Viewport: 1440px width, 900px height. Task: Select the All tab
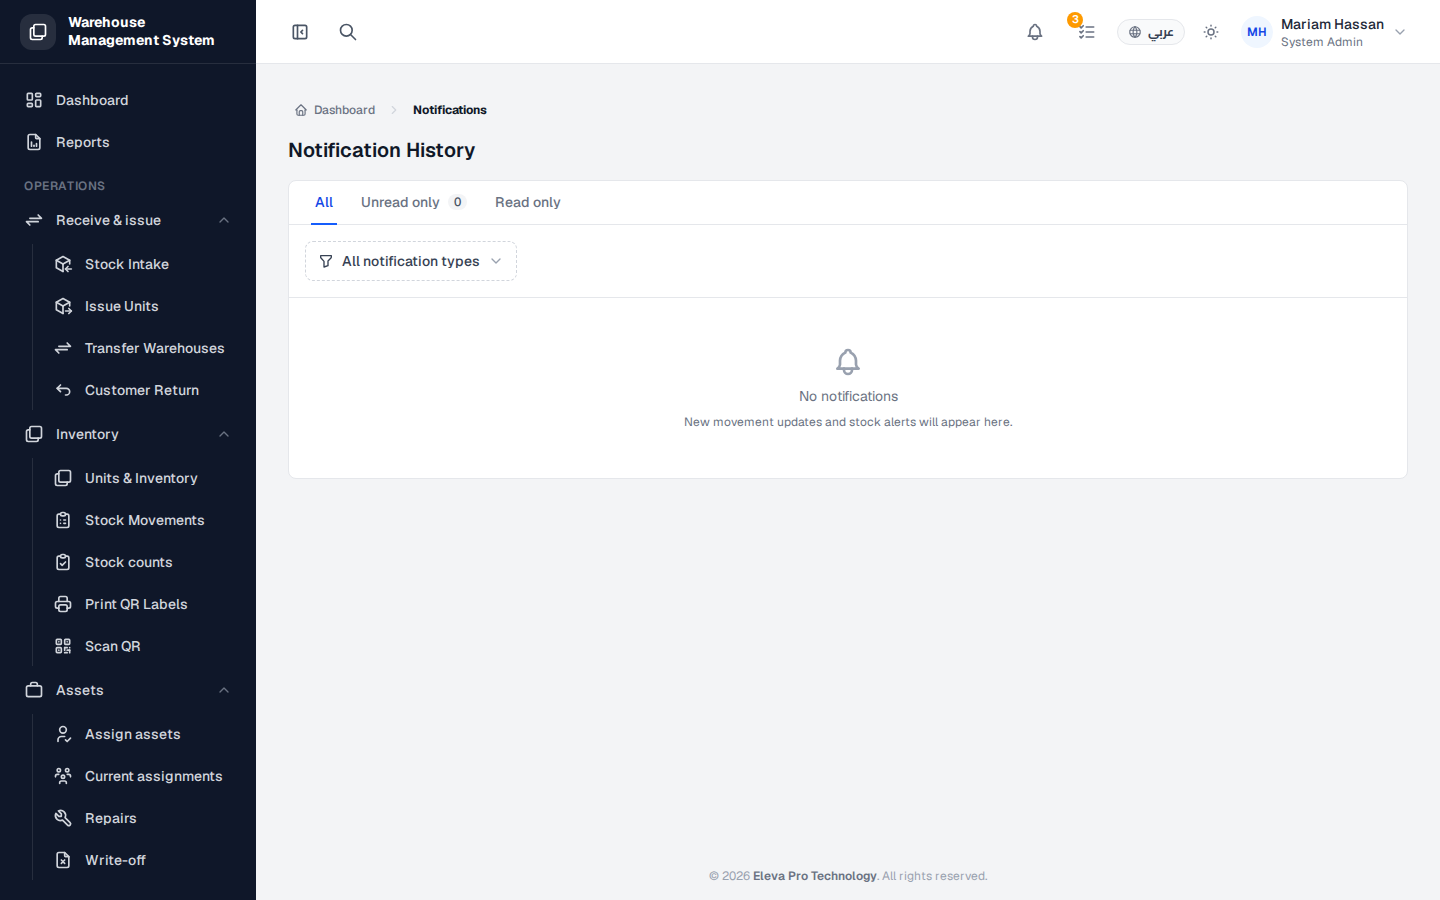(324, 202)
